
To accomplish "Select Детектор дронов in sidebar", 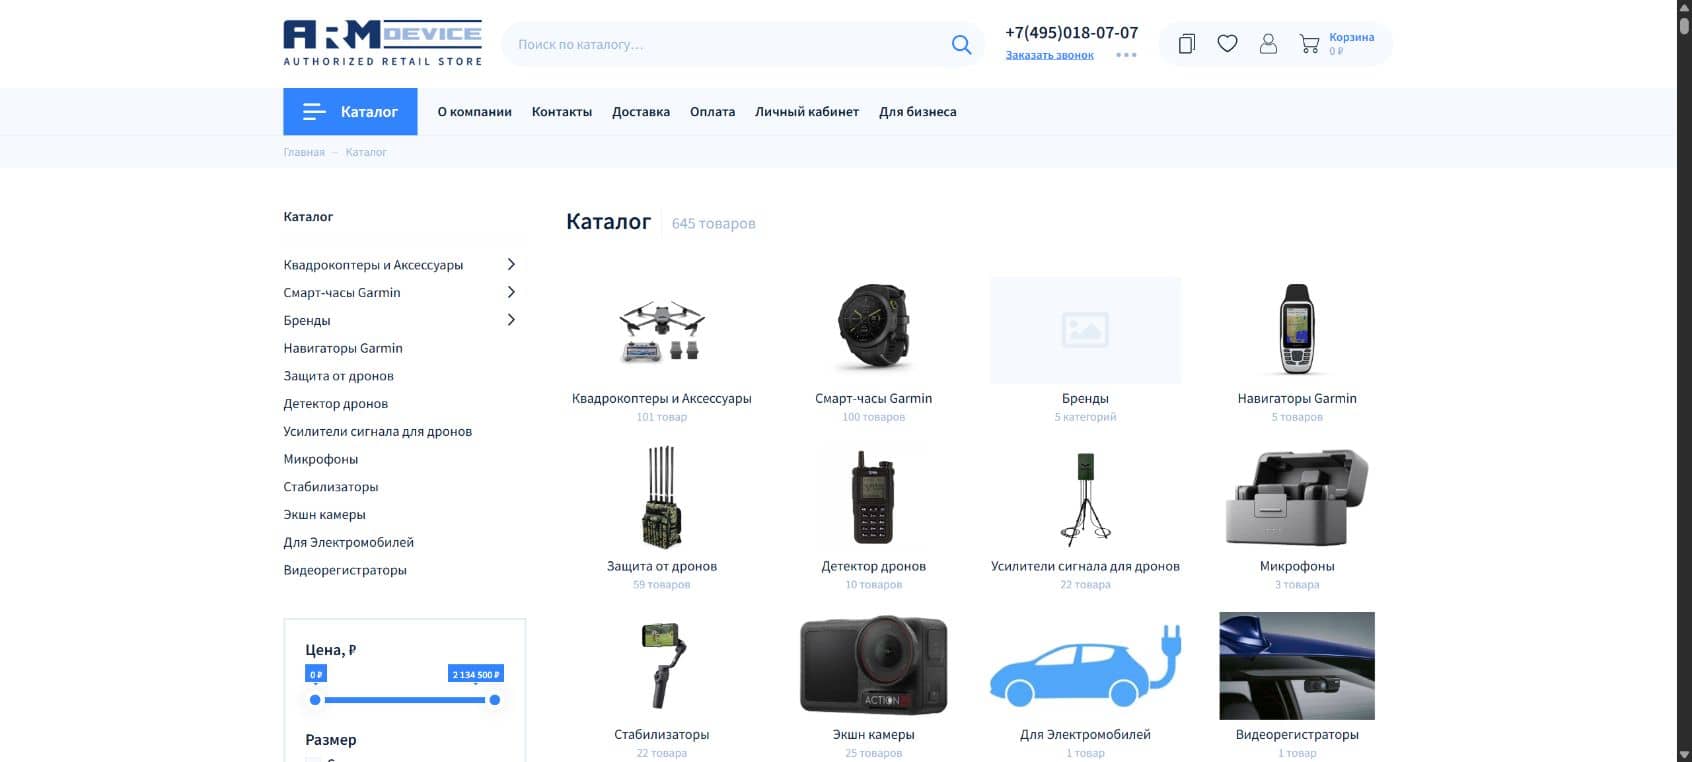I will [x=335, y=404].
